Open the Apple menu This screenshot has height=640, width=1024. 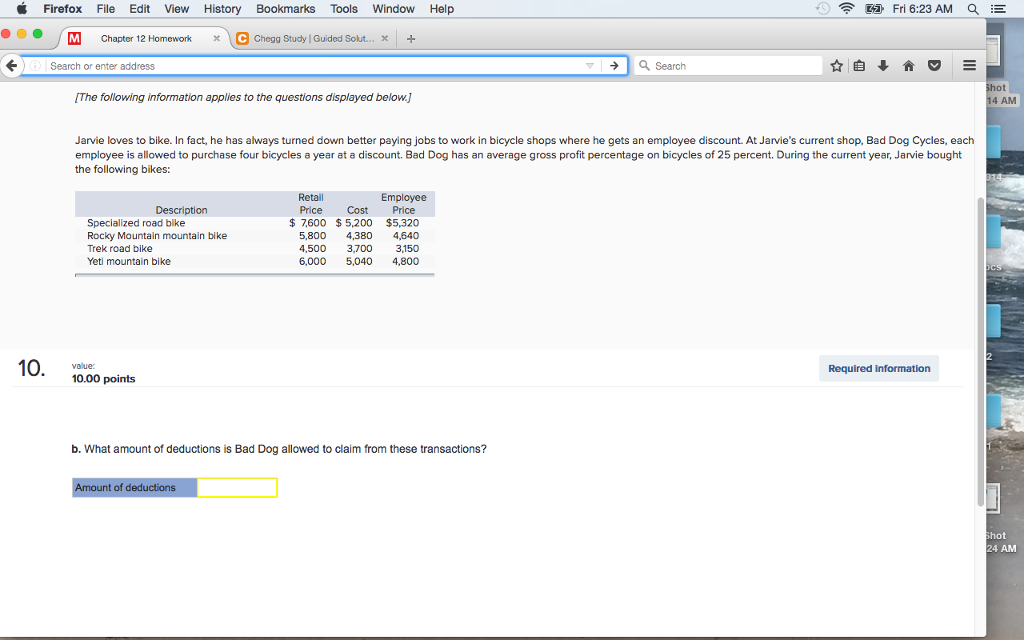pyautogui.click(x=22, y=8)
